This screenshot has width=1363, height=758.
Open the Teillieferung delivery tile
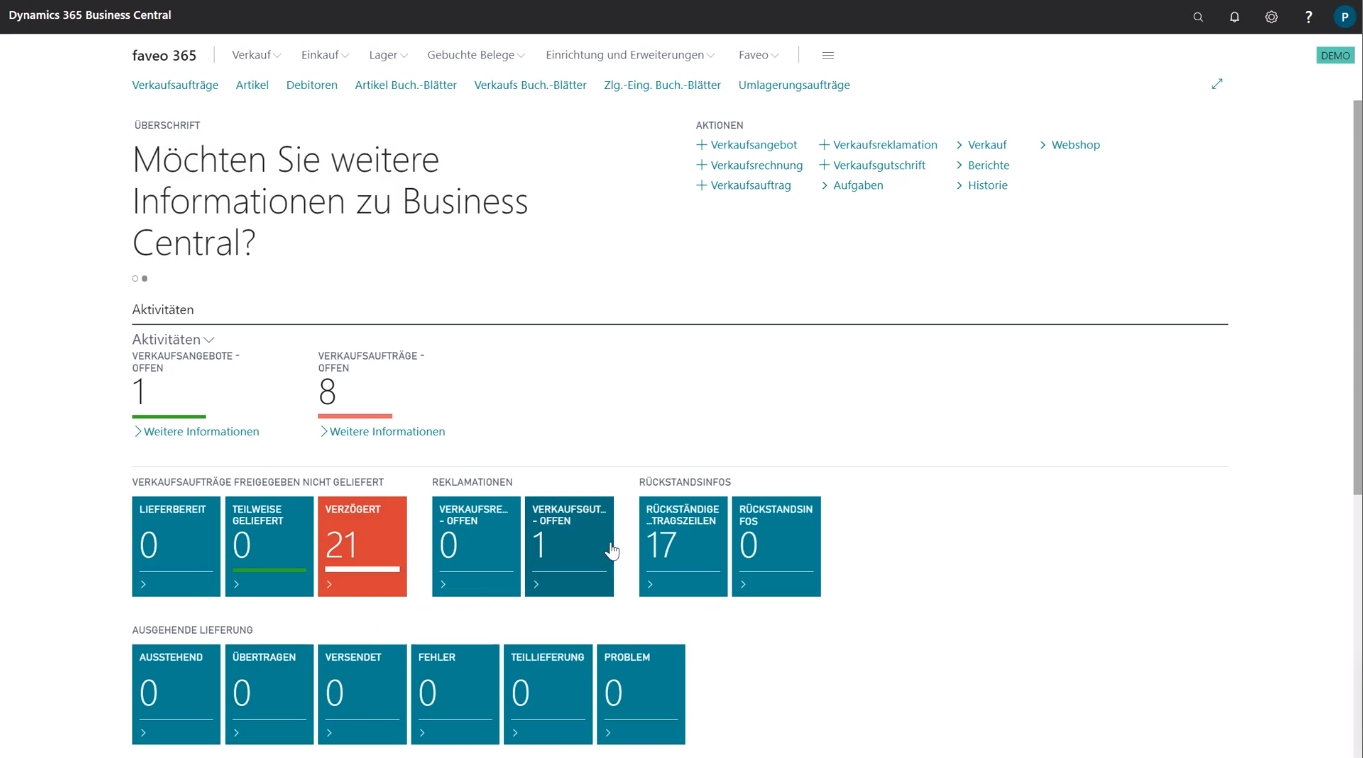(x=548, y=695)
